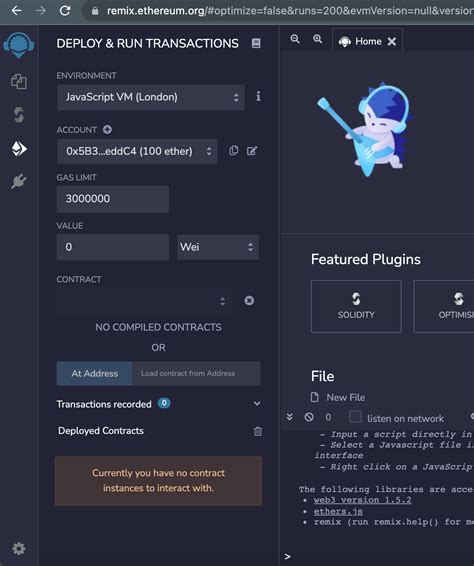Click the zoom out magnifier icon
Image resolution: width=474 pixels, height=566 pixels.
click(x=295, y=39)
